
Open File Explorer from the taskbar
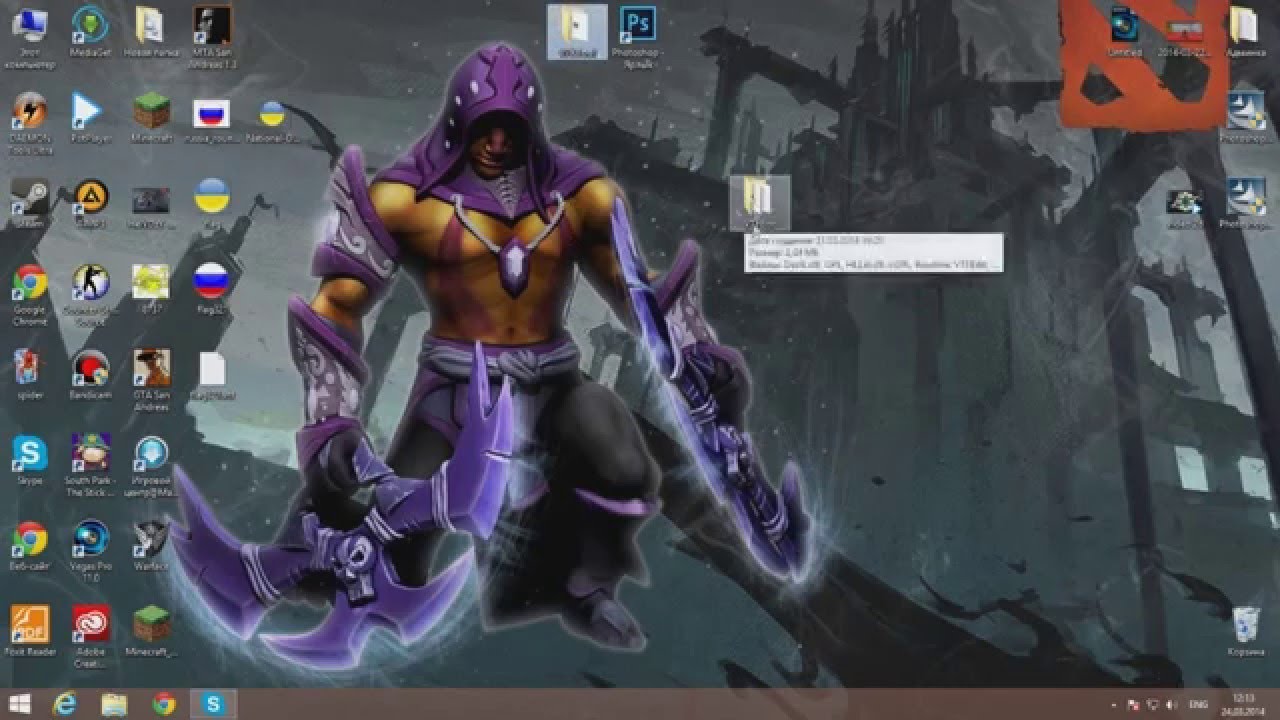tap(116, 704)
